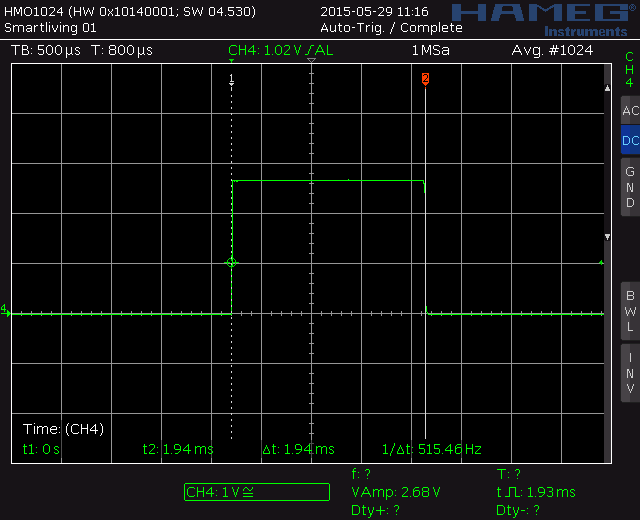
Task: Select cursor marker 1 on the waveform
Action: tap(232, 78)
